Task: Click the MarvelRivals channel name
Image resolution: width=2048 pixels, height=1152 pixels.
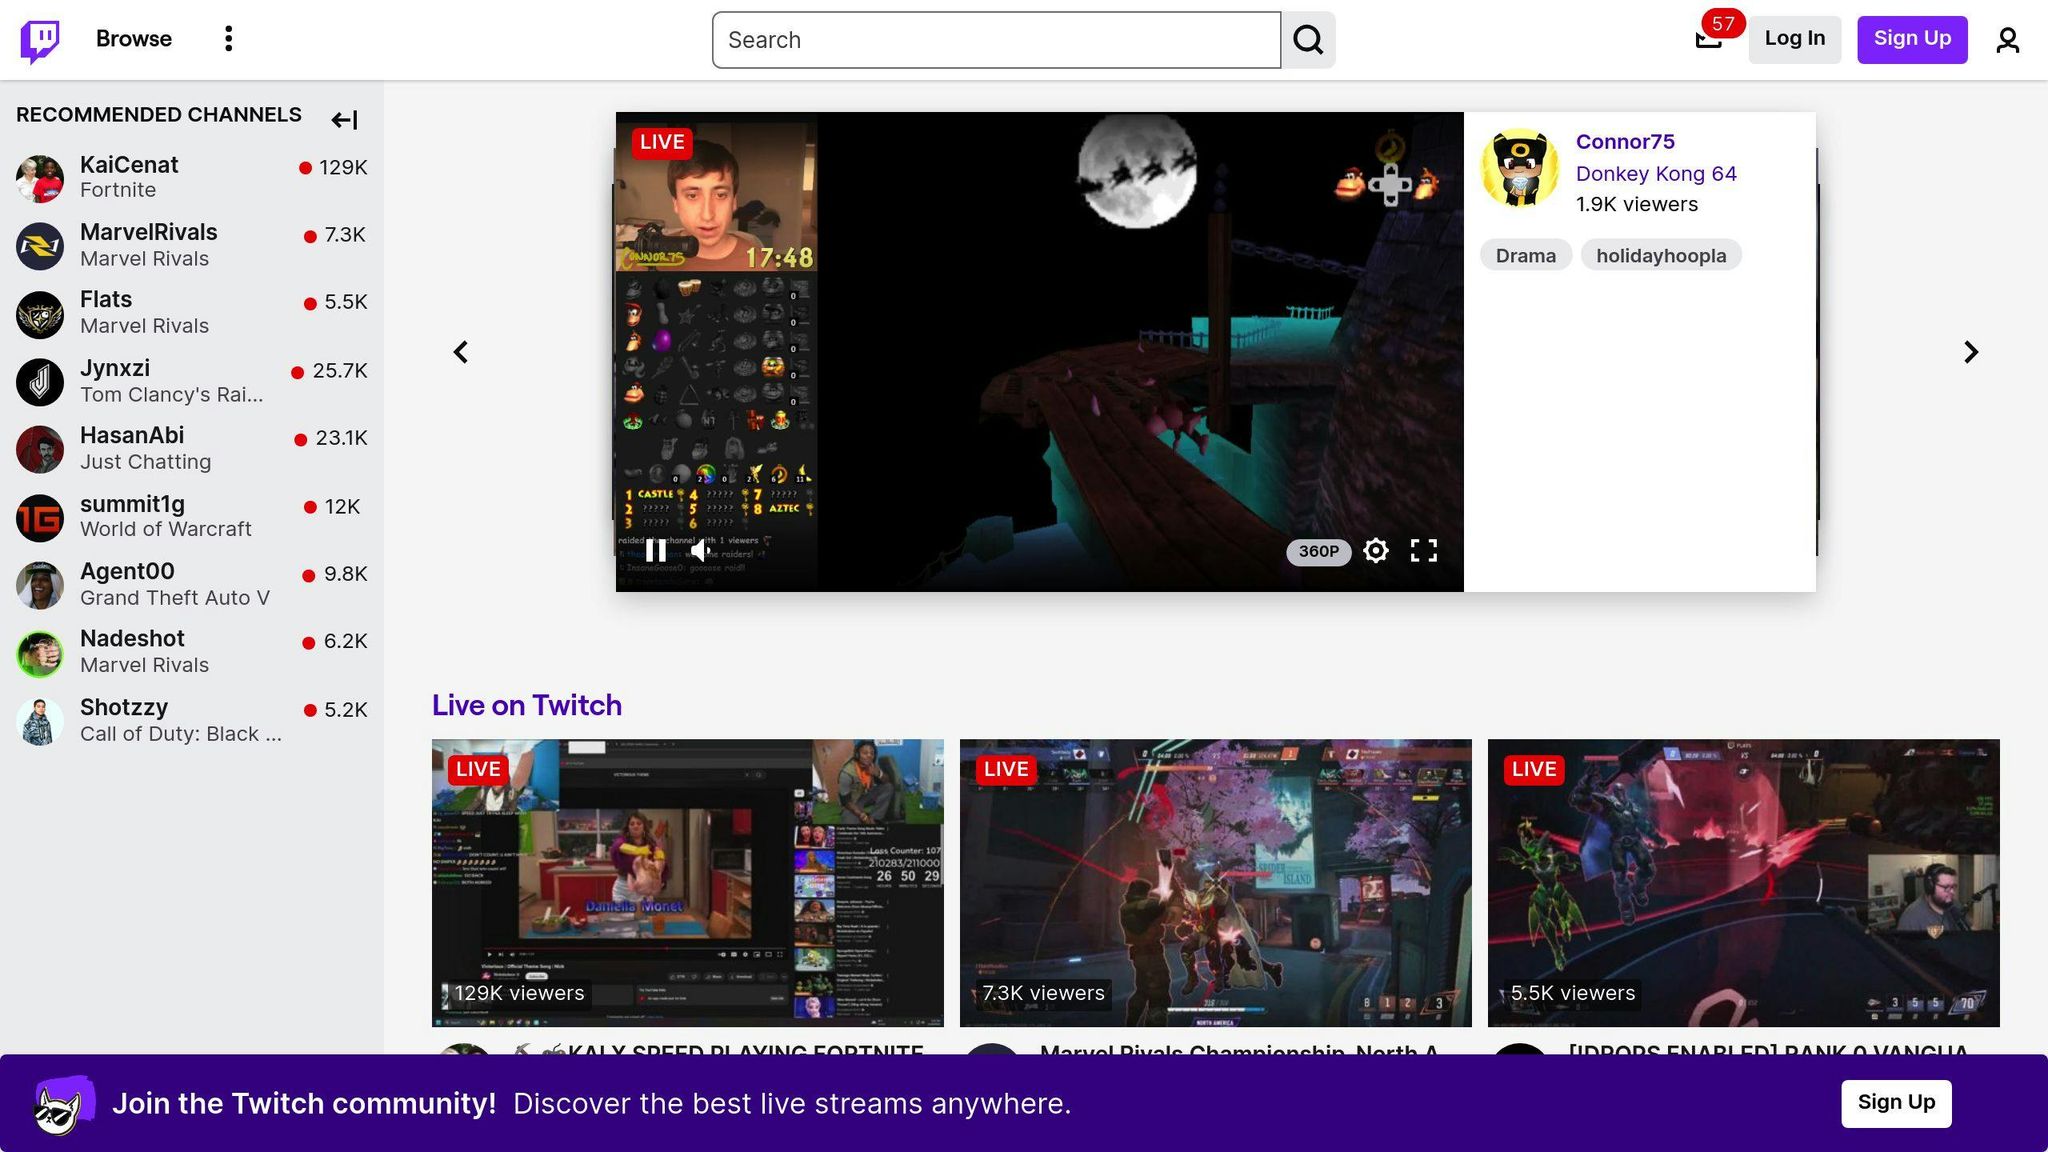Action: coord(149,232)
